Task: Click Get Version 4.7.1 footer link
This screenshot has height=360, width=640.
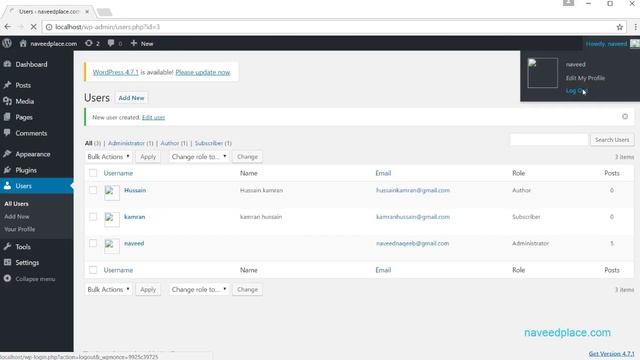Action: point(611,353)
